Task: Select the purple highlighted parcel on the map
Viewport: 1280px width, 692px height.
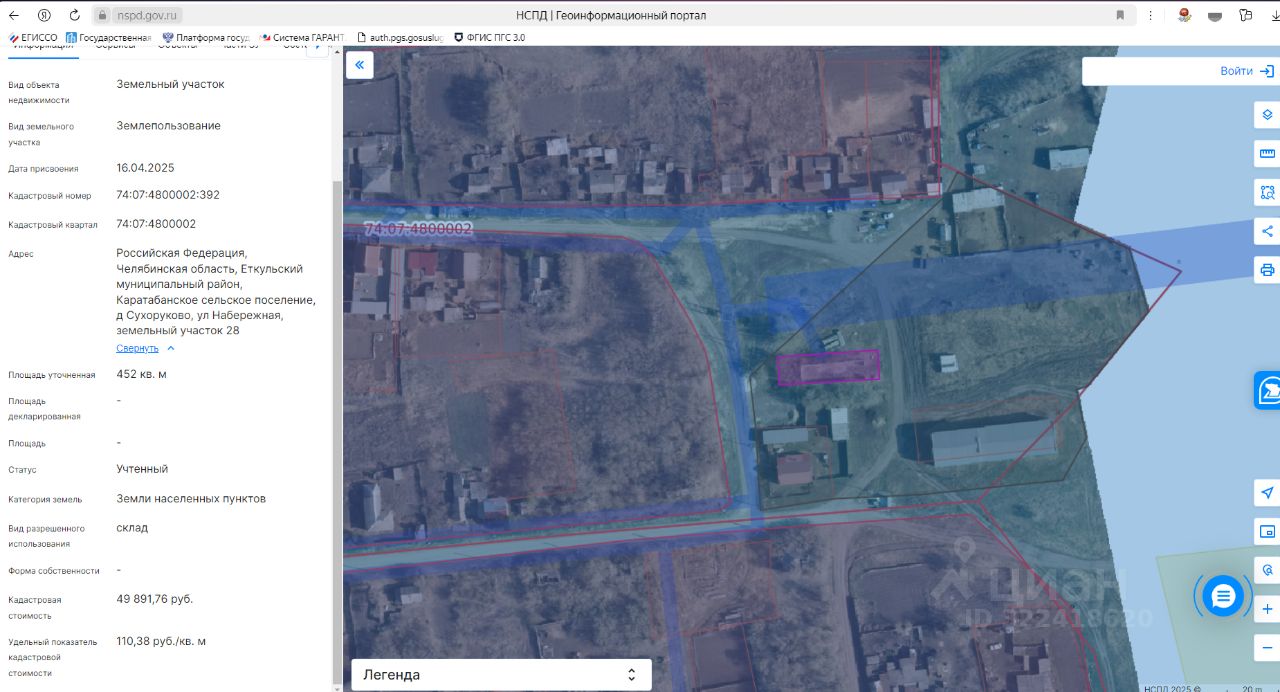Action: [x=828, y=367]
